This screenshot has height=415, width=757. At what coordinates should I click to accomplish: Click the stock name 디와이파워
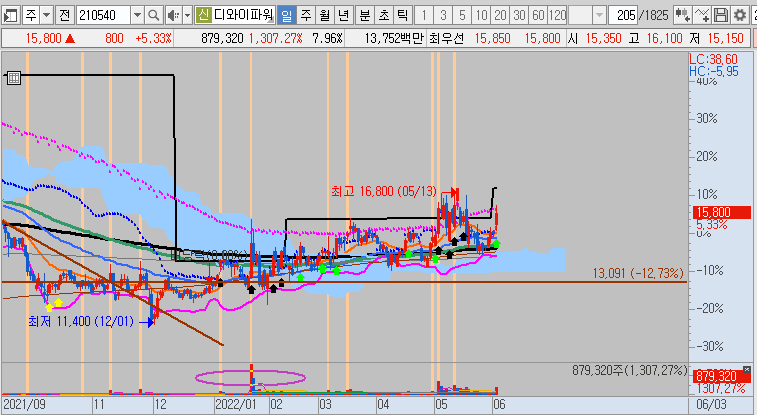244,15
